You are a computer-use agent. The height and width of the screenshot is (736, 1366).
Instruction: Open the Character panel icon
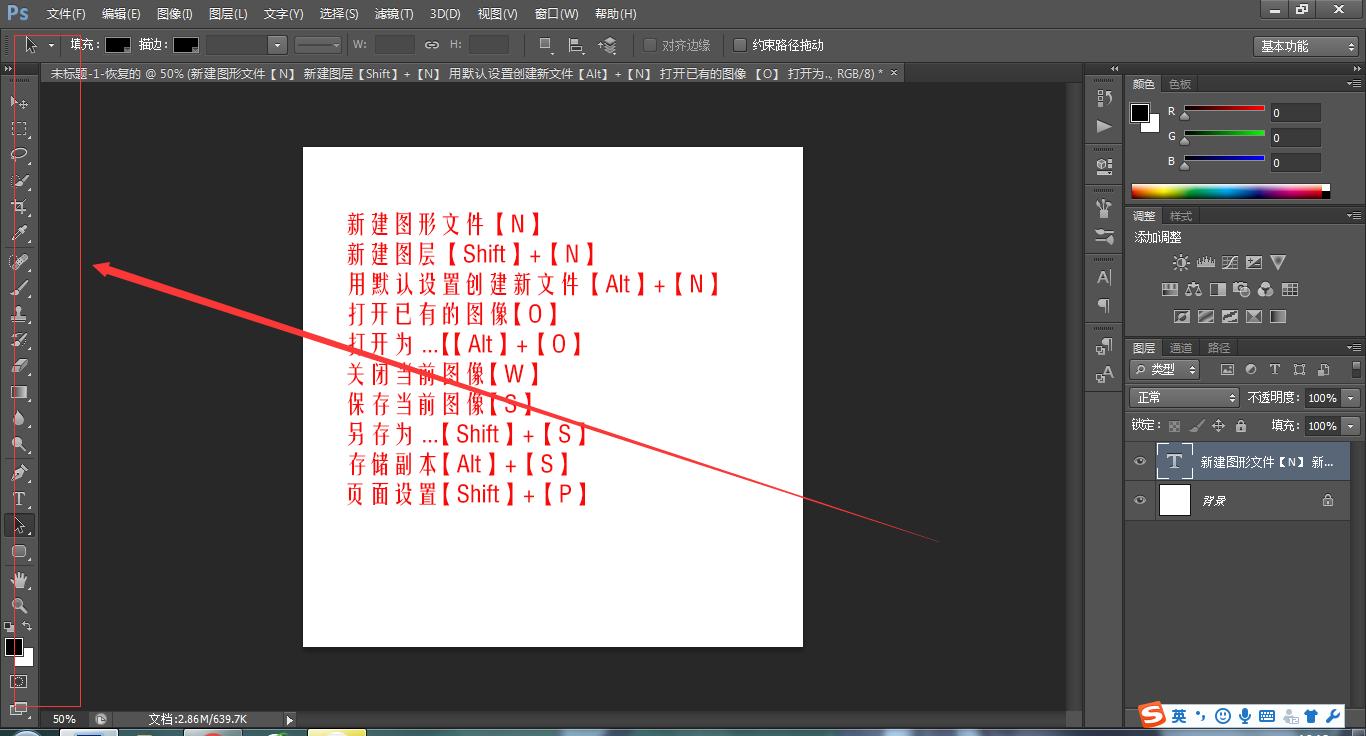(1104, 277)
